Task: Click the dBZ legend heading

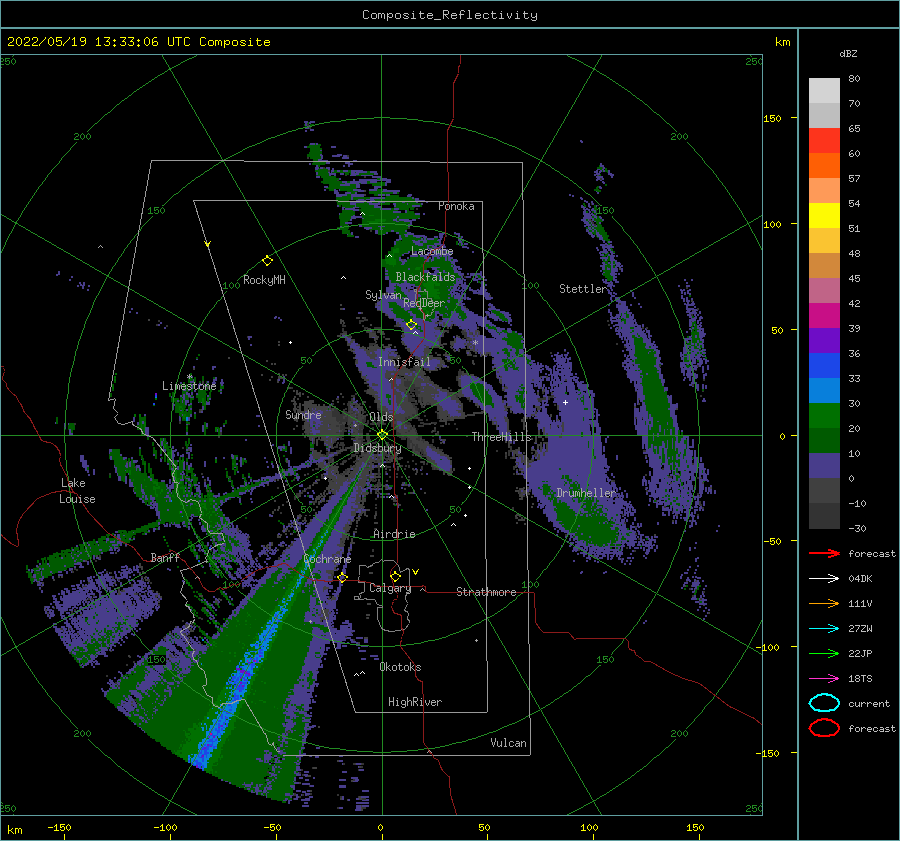Action: [x=848, y=53]
